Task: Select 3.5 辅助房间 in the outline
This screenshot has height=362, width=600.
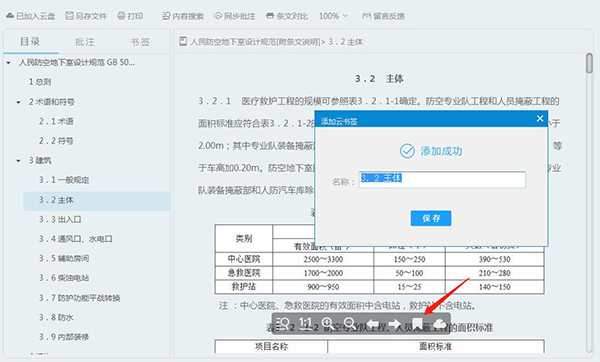Action: [x=64, y=258]
